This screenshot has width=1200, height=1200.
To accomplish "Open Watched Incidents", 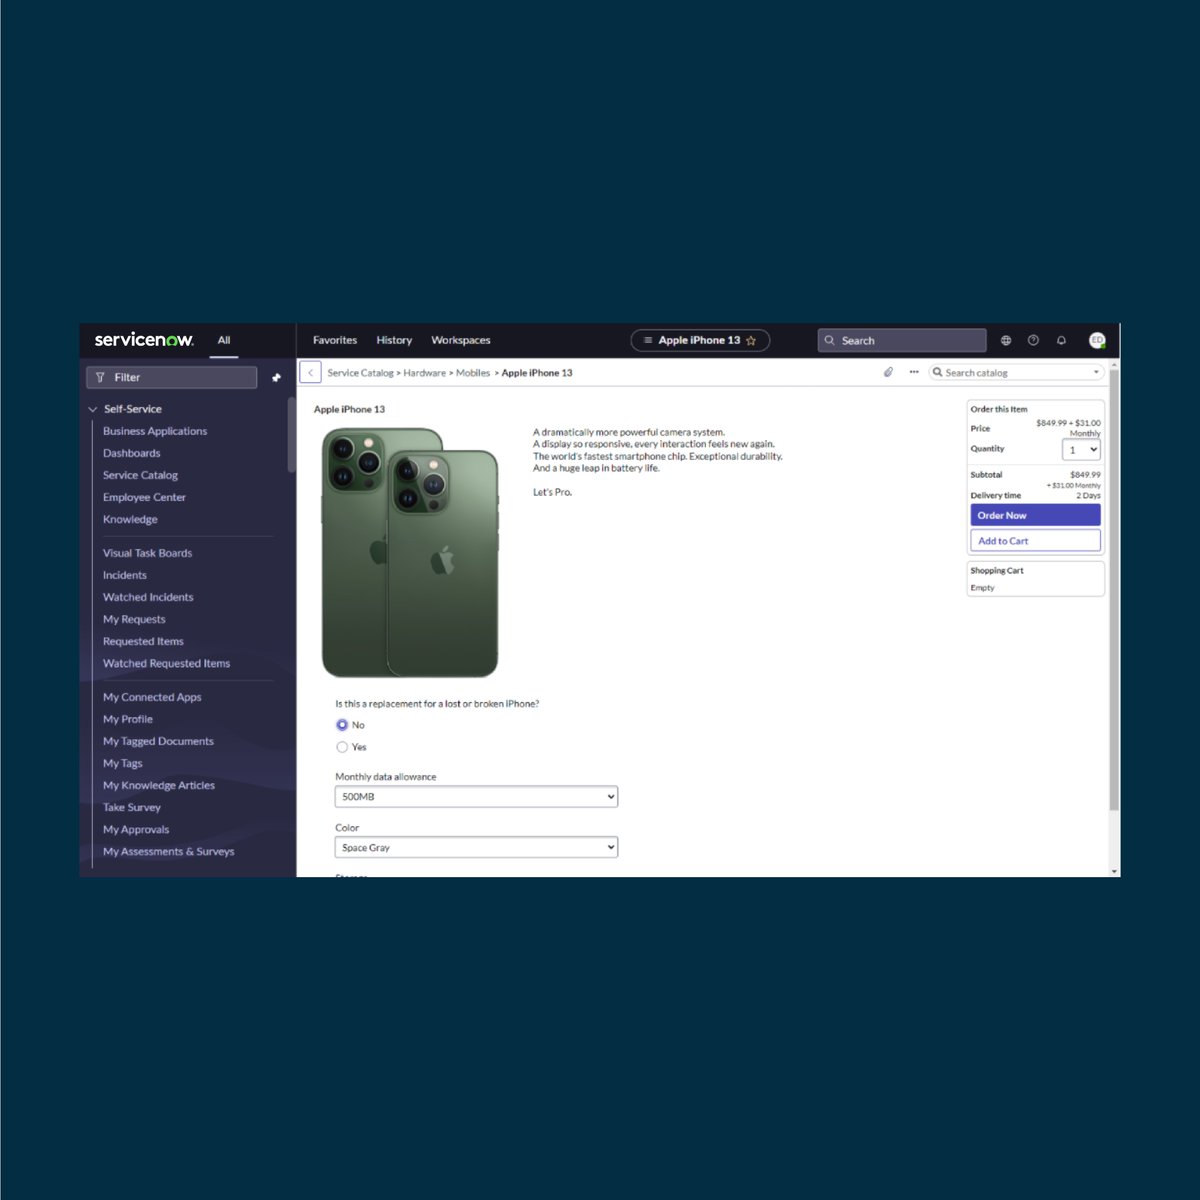I will tap(149, 597).
